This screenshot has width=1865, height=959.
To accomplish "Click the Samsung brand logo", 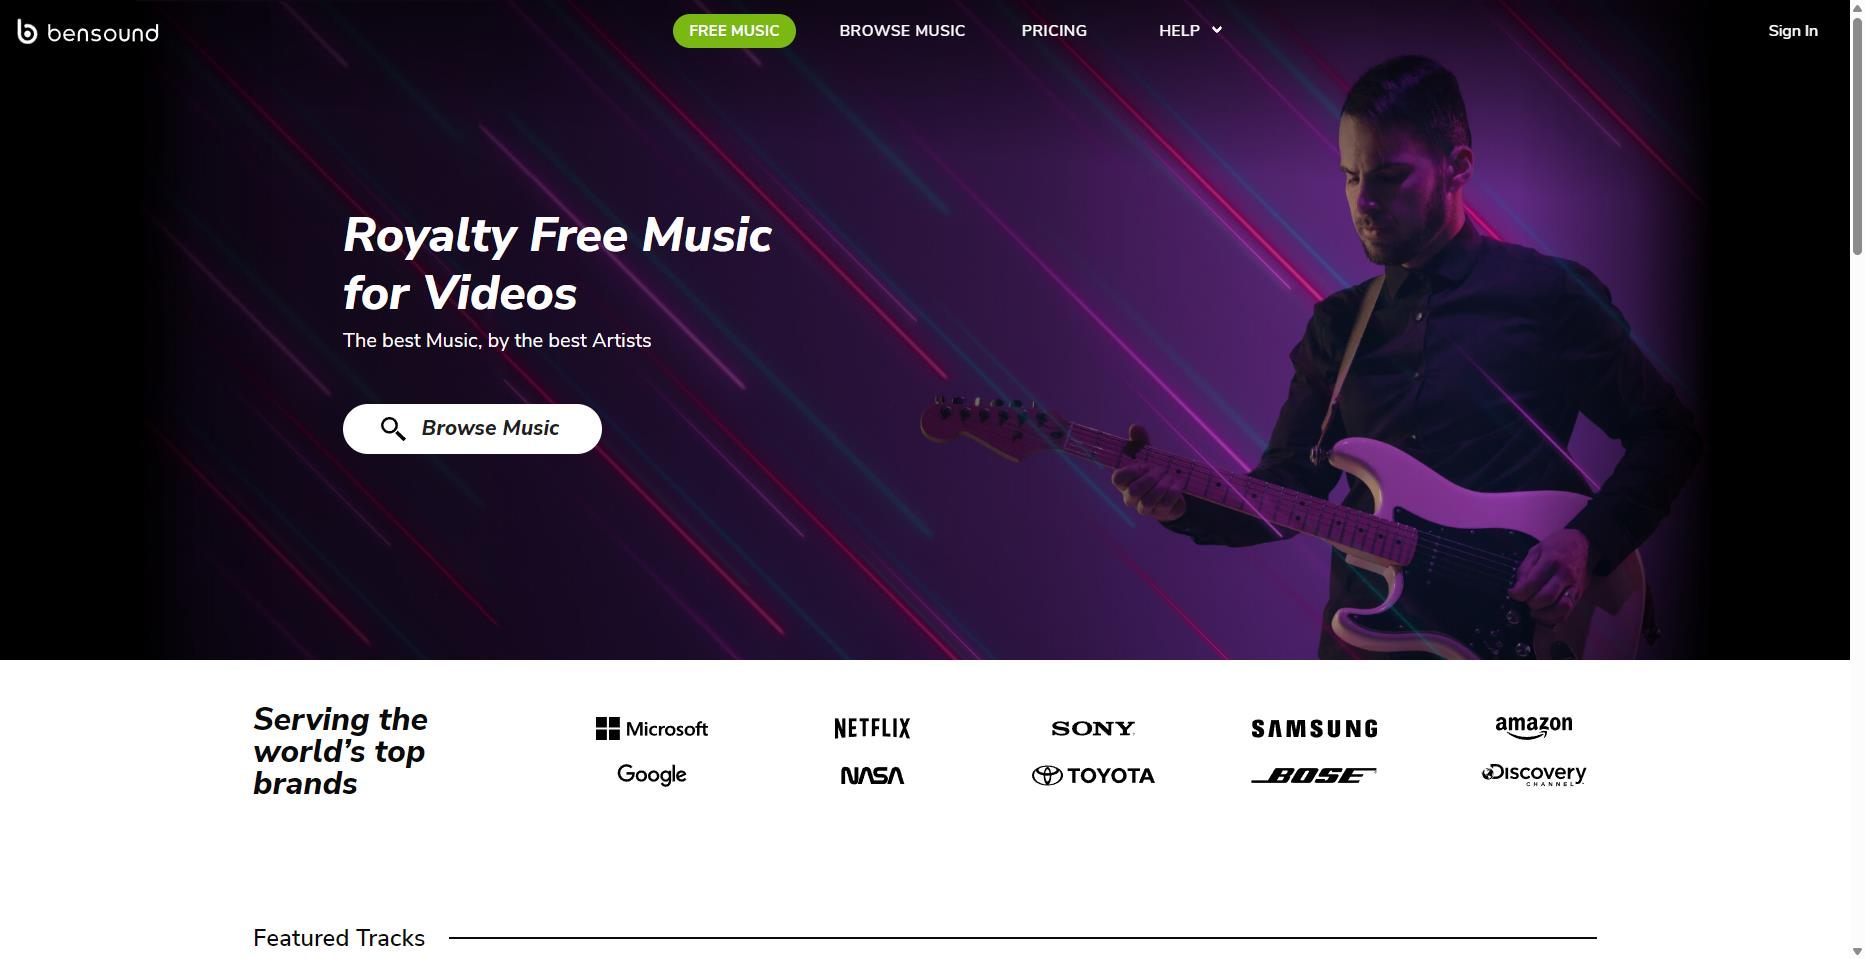I will [1314, 729].
